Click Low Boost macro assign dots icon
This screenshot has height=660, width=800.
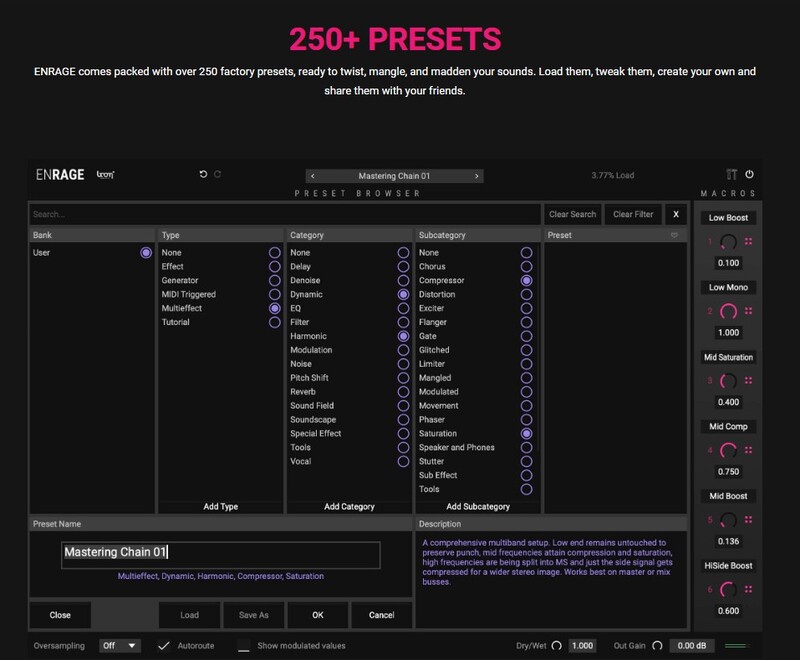tap(748, 241)
